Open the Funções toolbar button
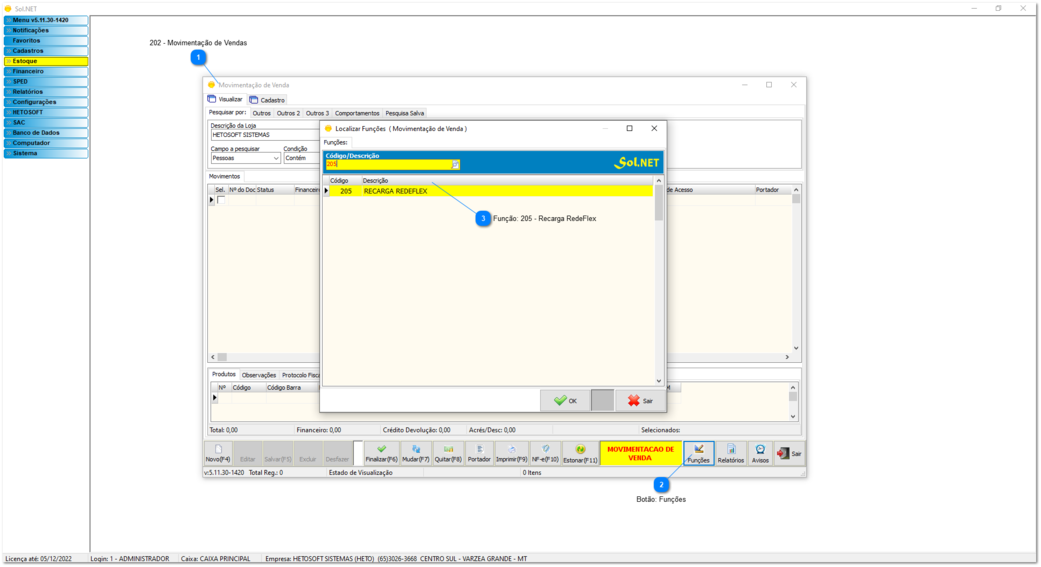Screen dimensions: 1041x567 click(x=698, y=453)
